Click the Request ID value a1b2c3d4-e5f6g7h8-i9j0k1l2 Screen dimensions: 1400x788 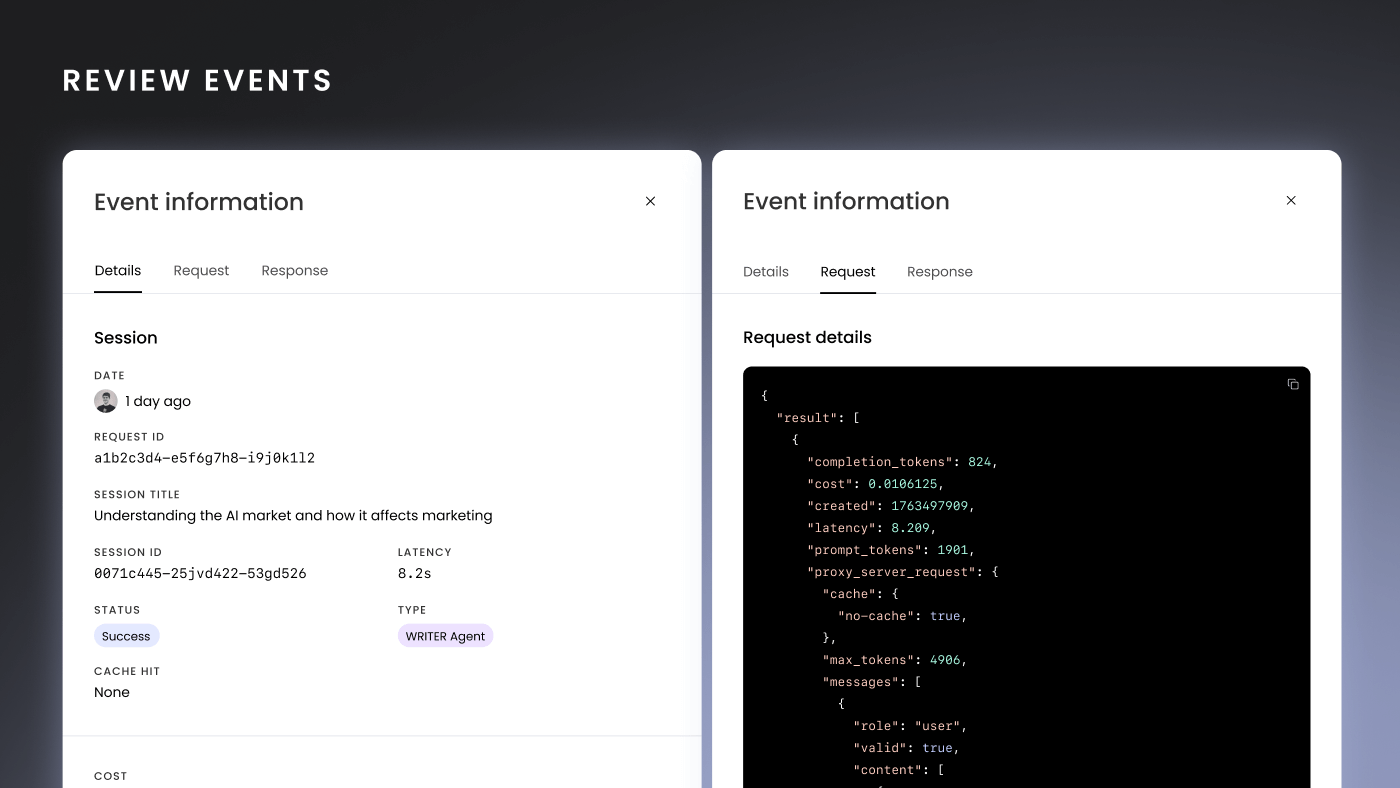point(204,458)
